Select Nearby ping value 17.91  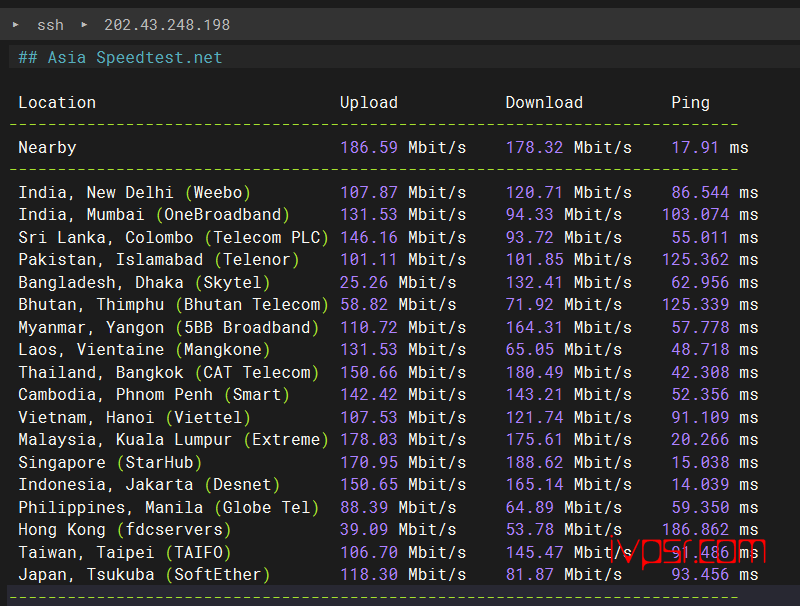(695, 147)
